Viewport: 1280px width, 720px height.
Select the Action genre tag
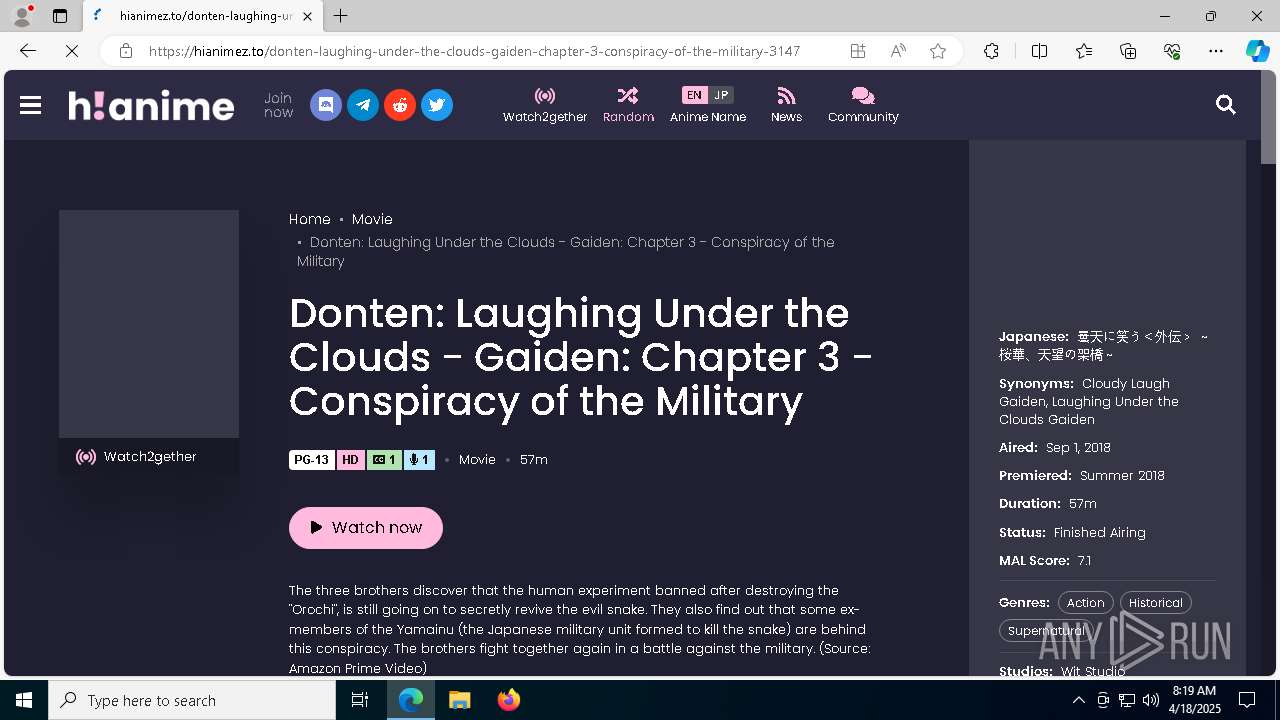(1085, 603)
